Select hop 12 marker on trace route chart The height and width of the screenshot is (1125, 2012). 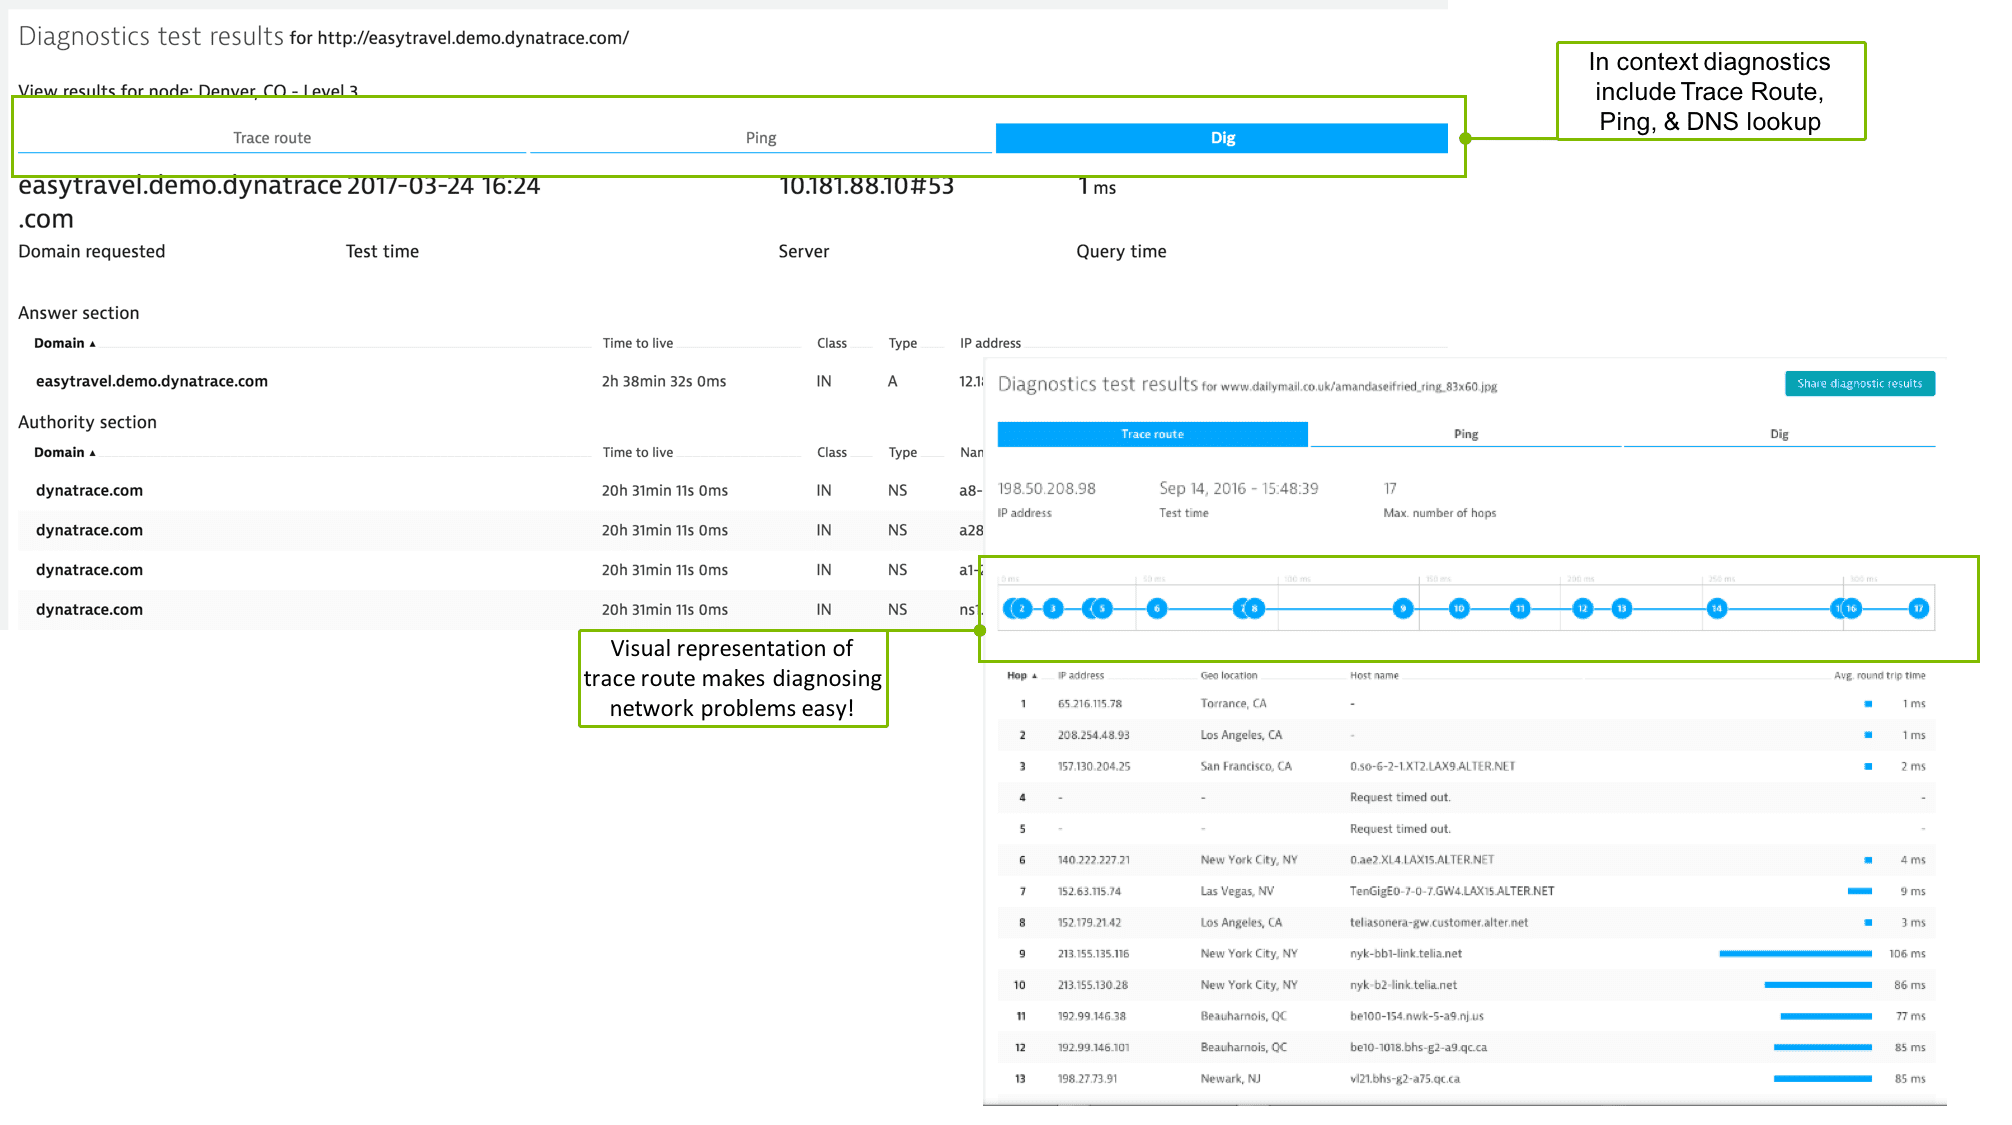[1583, 608]
